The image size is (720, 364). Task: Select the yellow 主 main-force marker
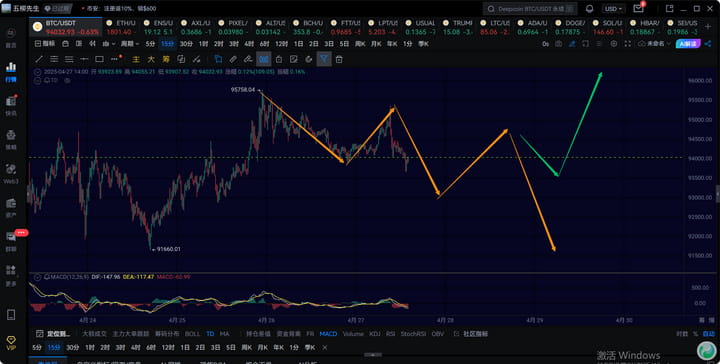click(x=136, y=59)
